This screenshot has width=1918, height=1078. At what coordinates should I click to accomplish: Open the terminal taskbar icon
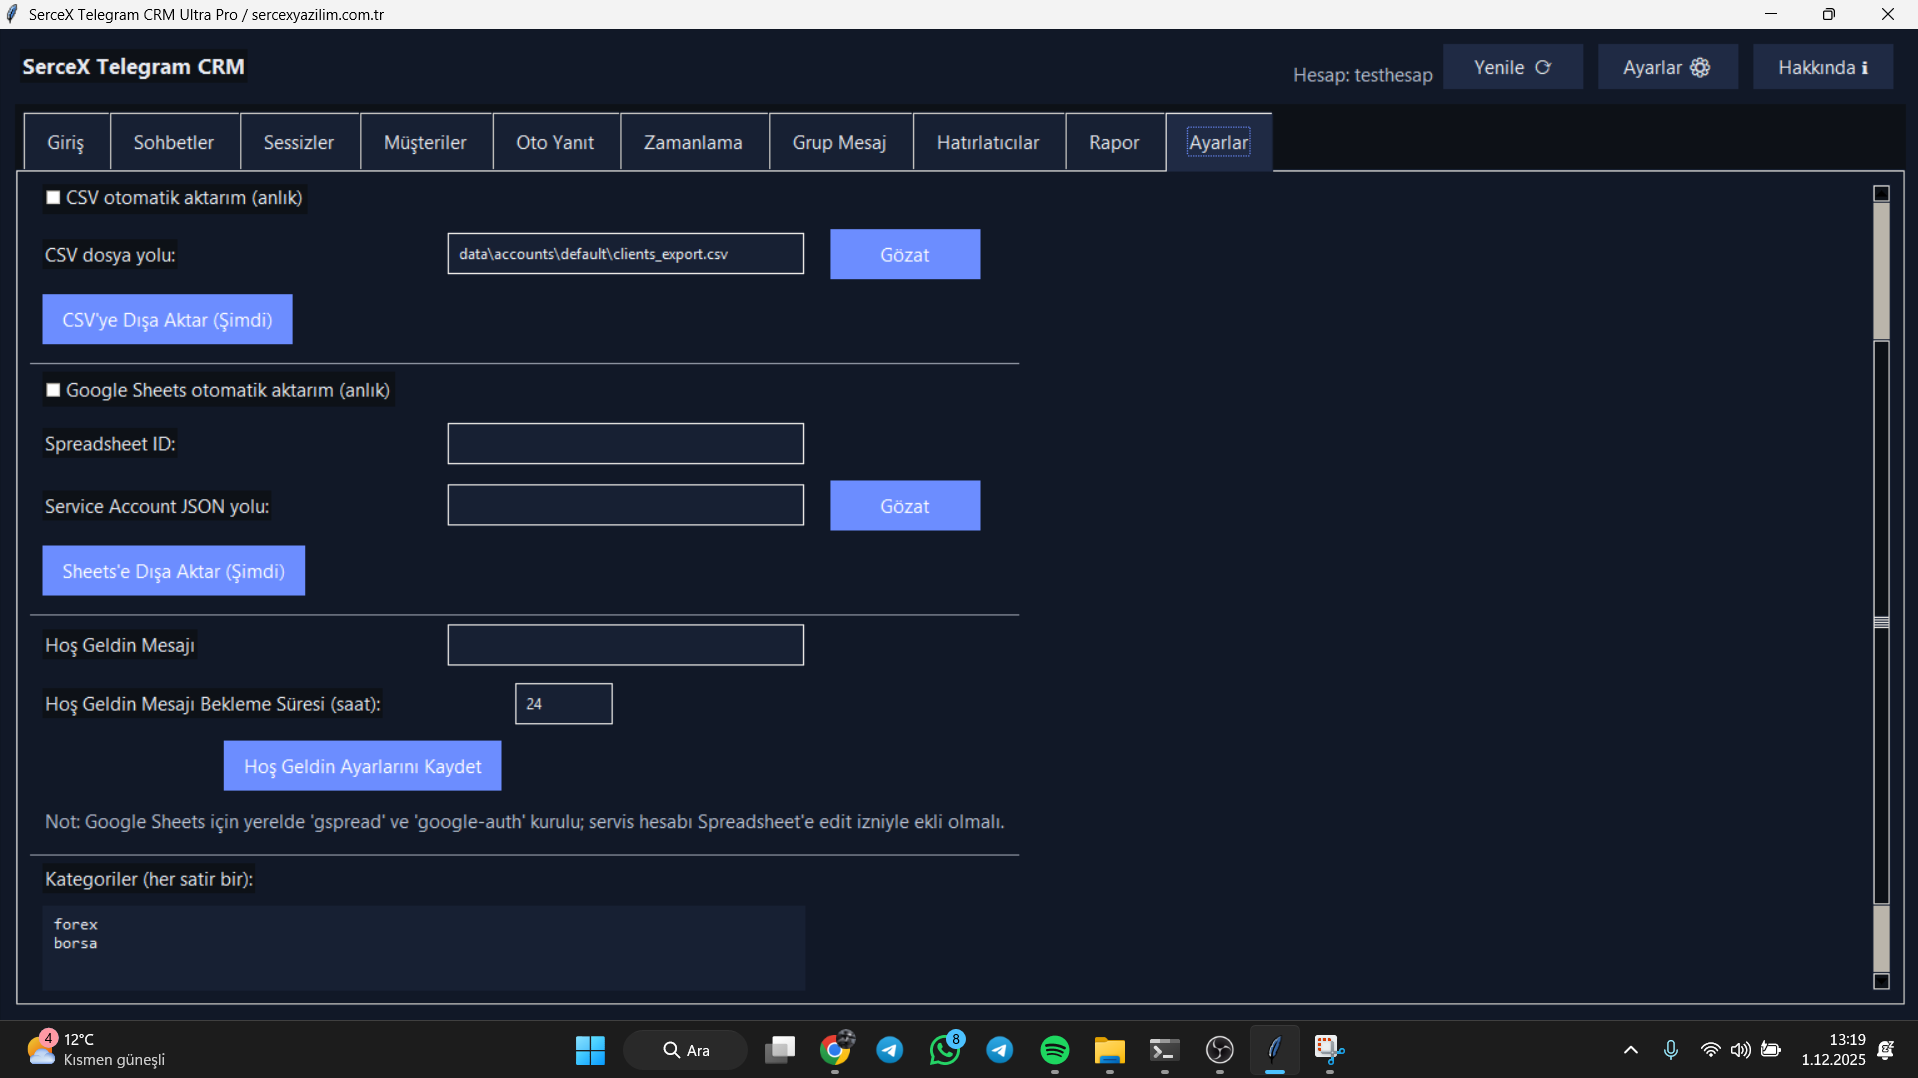pyautogui.click(x=1164, y=1050)
